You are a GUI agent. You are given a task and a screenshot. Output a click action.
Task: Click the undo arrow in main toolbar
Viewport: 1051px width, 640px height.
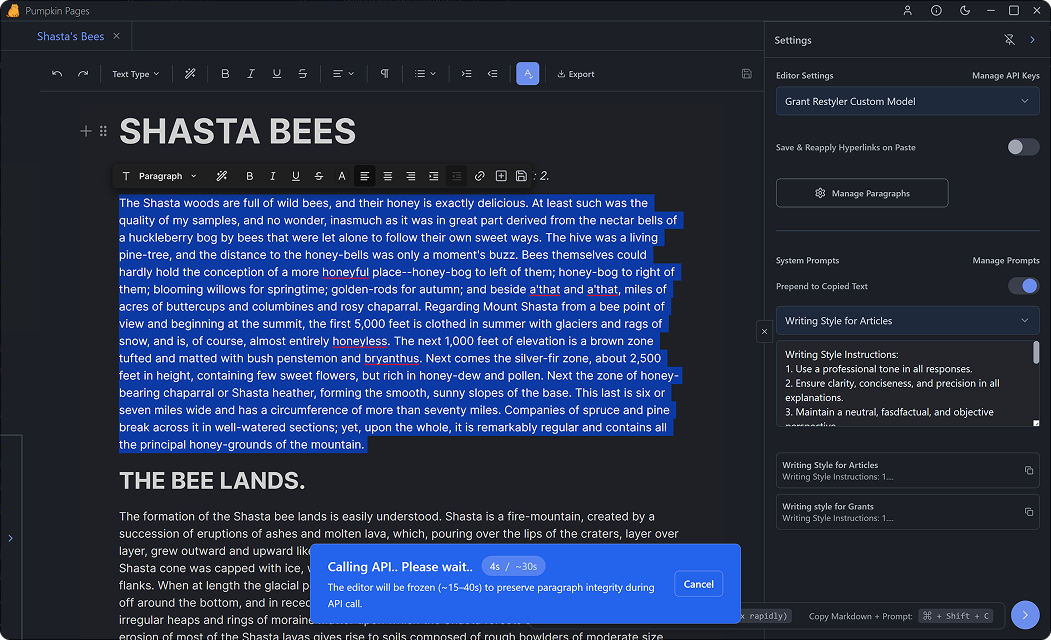pyautogui.click(x=57, y=74)
